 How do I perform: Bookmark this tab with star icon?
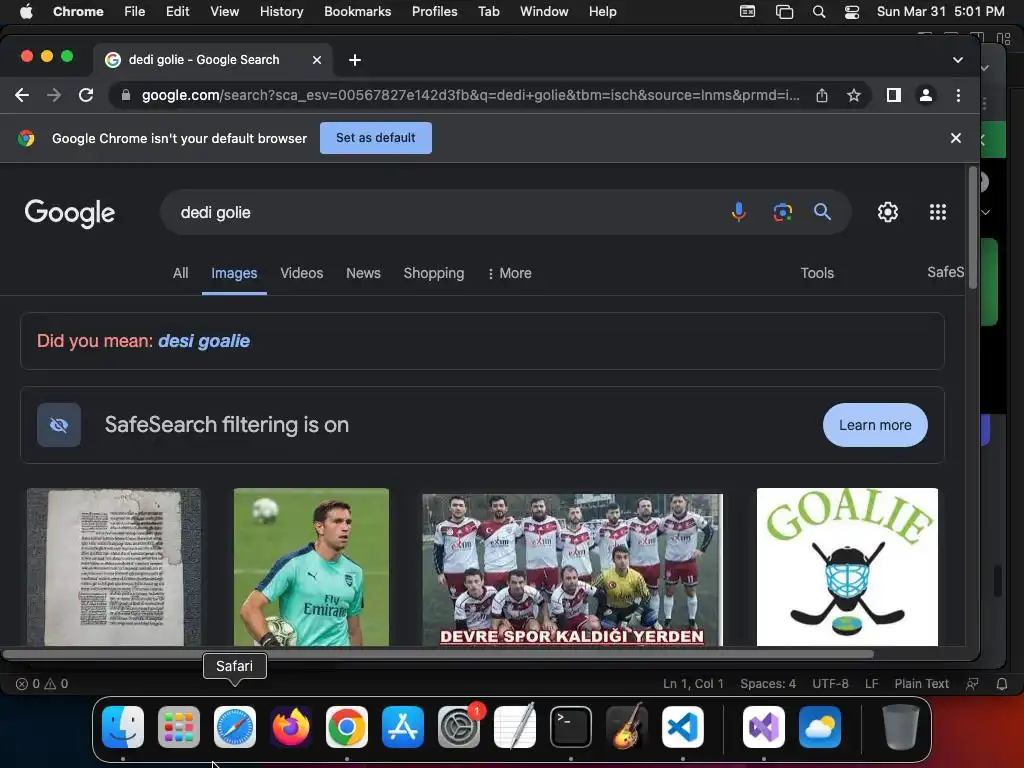point(854,95)
